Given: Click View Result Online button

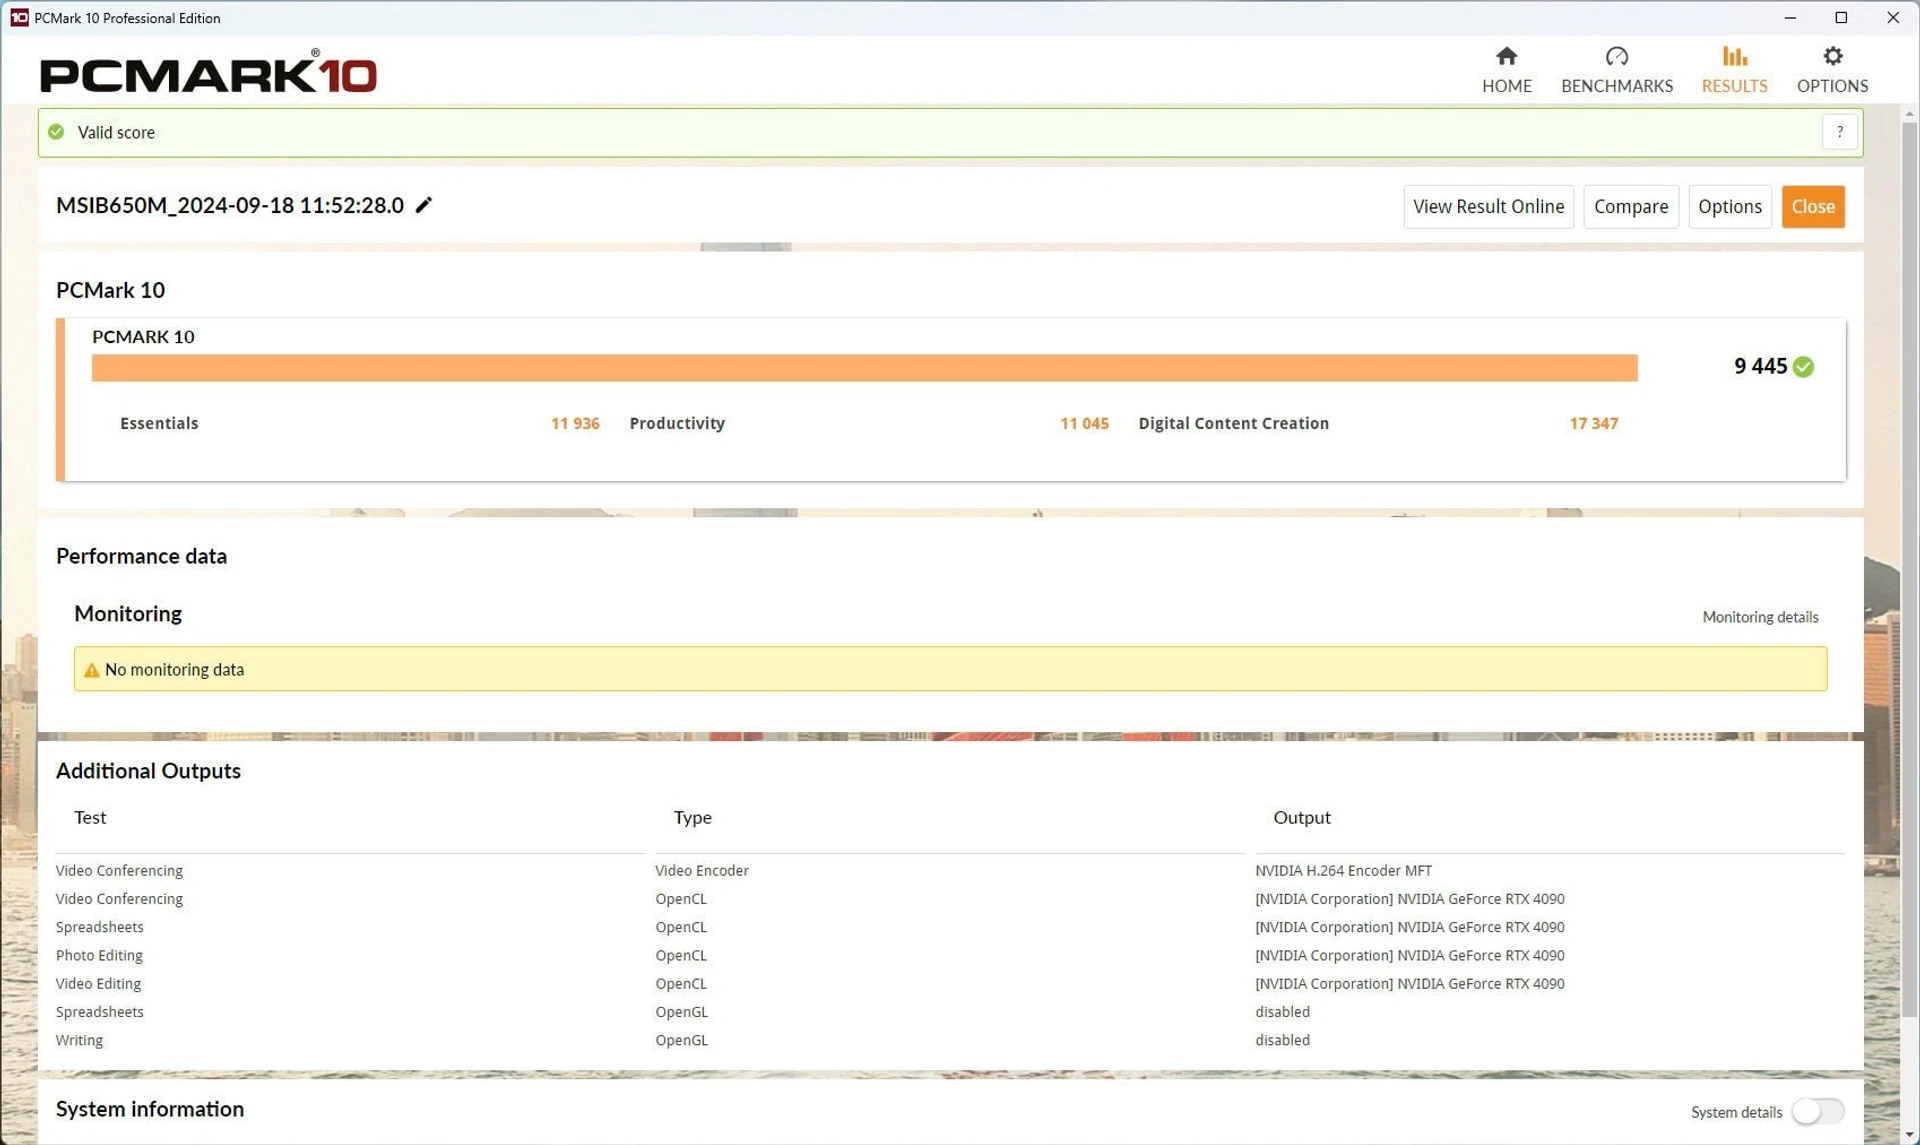Looking at the screenshot, I should pyautogui.click(x=1488, y=206).
